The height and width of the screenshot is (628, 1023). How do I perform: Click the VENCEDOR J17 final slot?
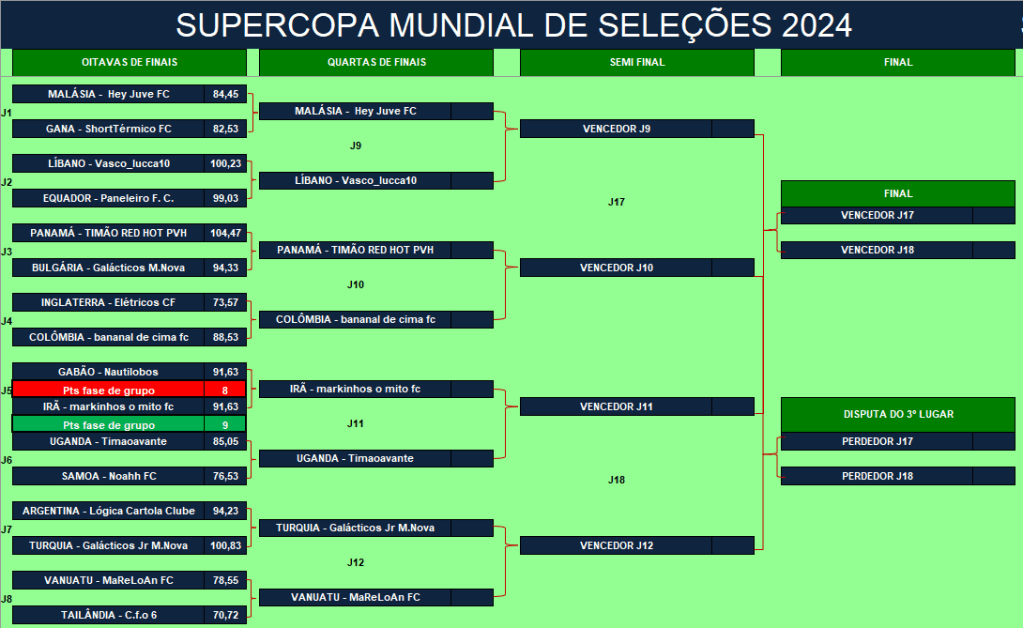pyautogui.click(x=877, y=215)
